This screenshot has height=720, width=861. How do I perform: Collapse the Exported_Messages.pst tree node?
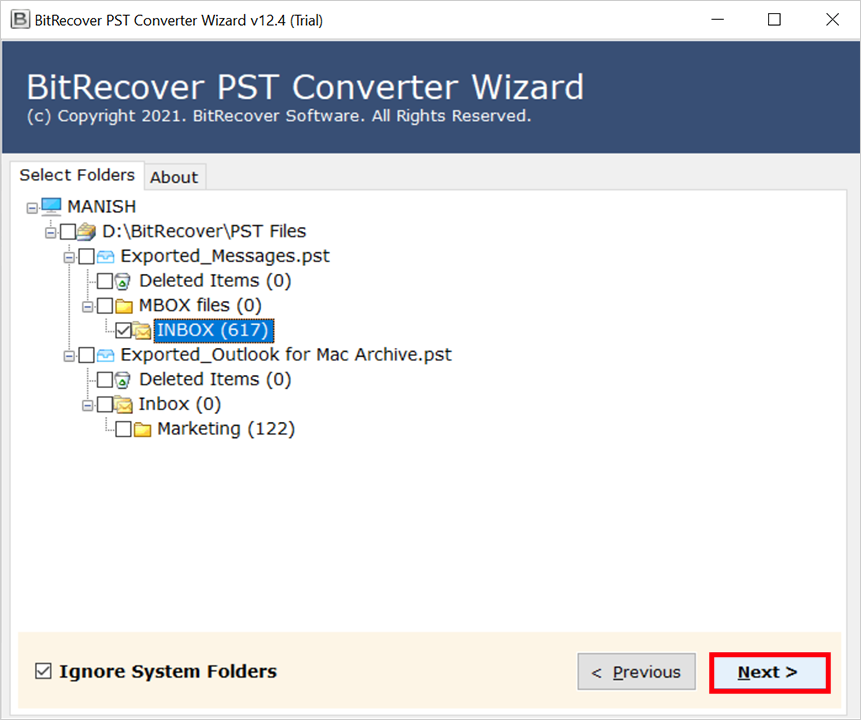tap(69, 257)
